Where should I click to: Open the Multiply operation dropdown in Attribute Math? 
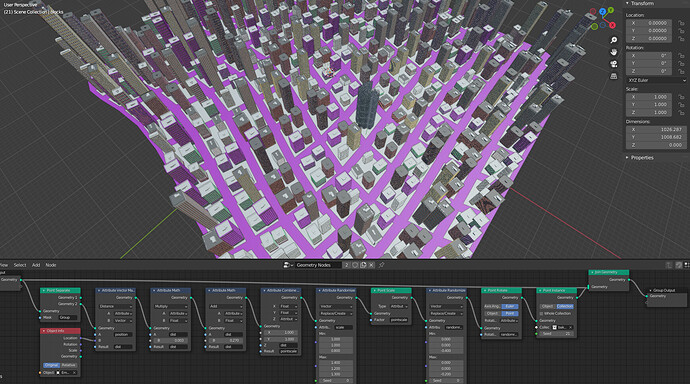point(171,306)
